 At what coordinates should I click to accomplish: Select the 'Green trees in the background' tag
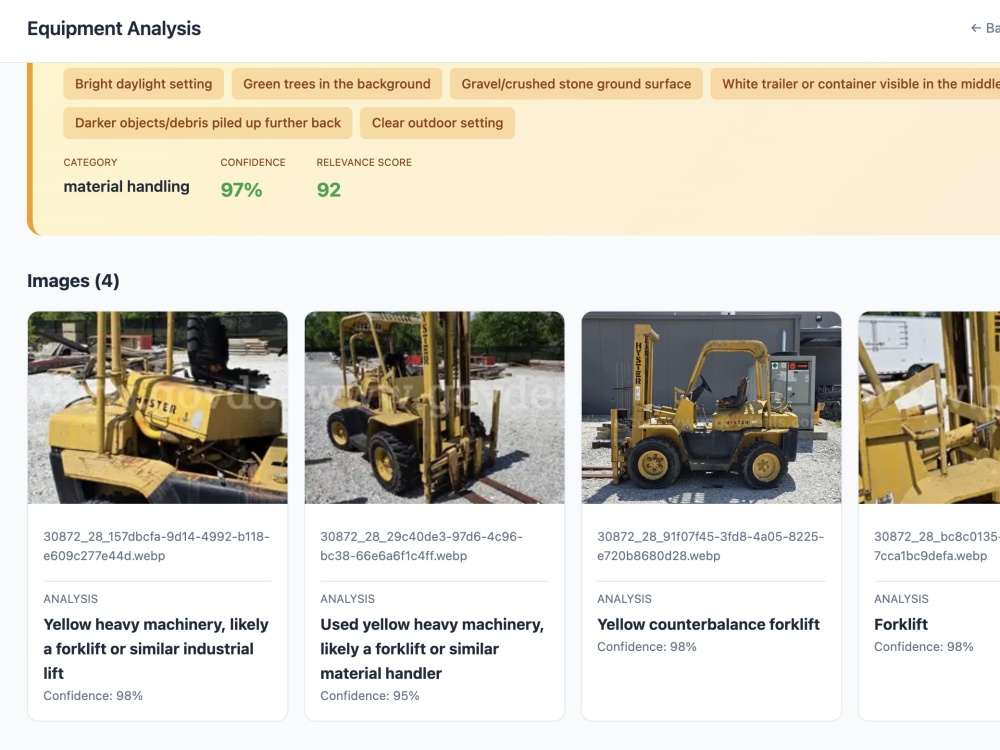point(337,84)
